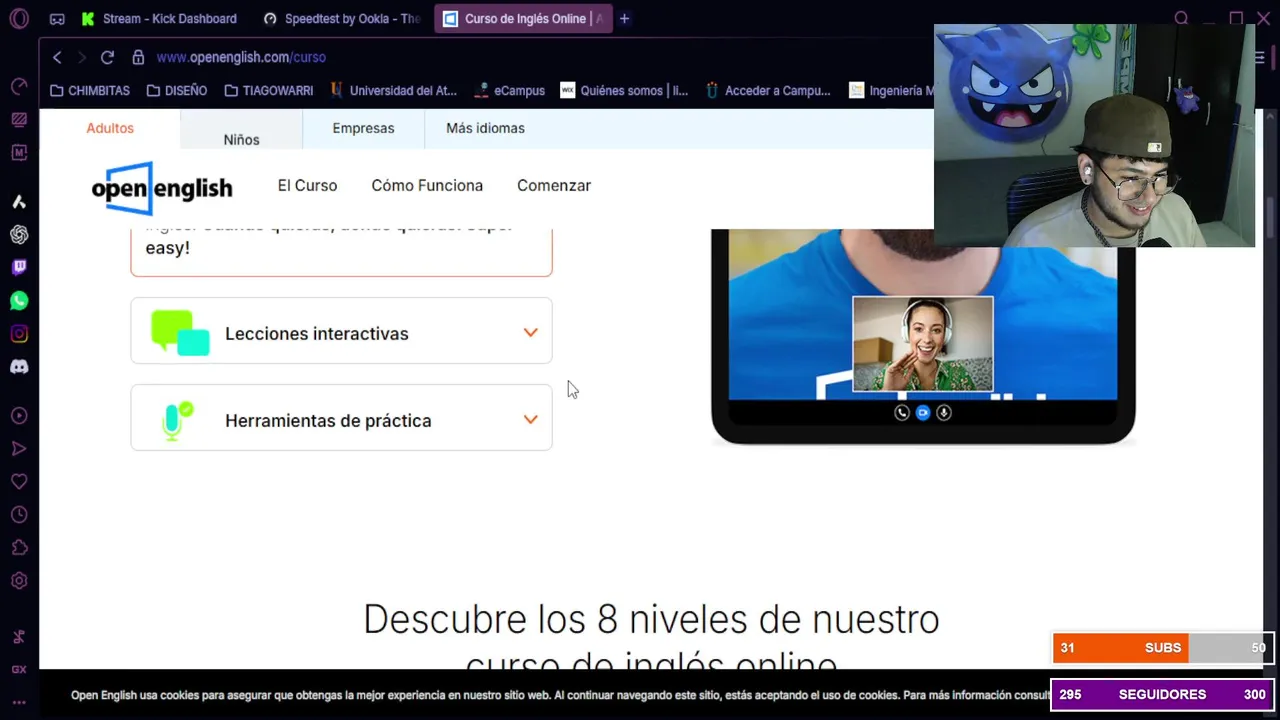This screenshot has height=720, width=1280.
Task: Click microphone icon on tablet mockup
Action: point(944,413)
